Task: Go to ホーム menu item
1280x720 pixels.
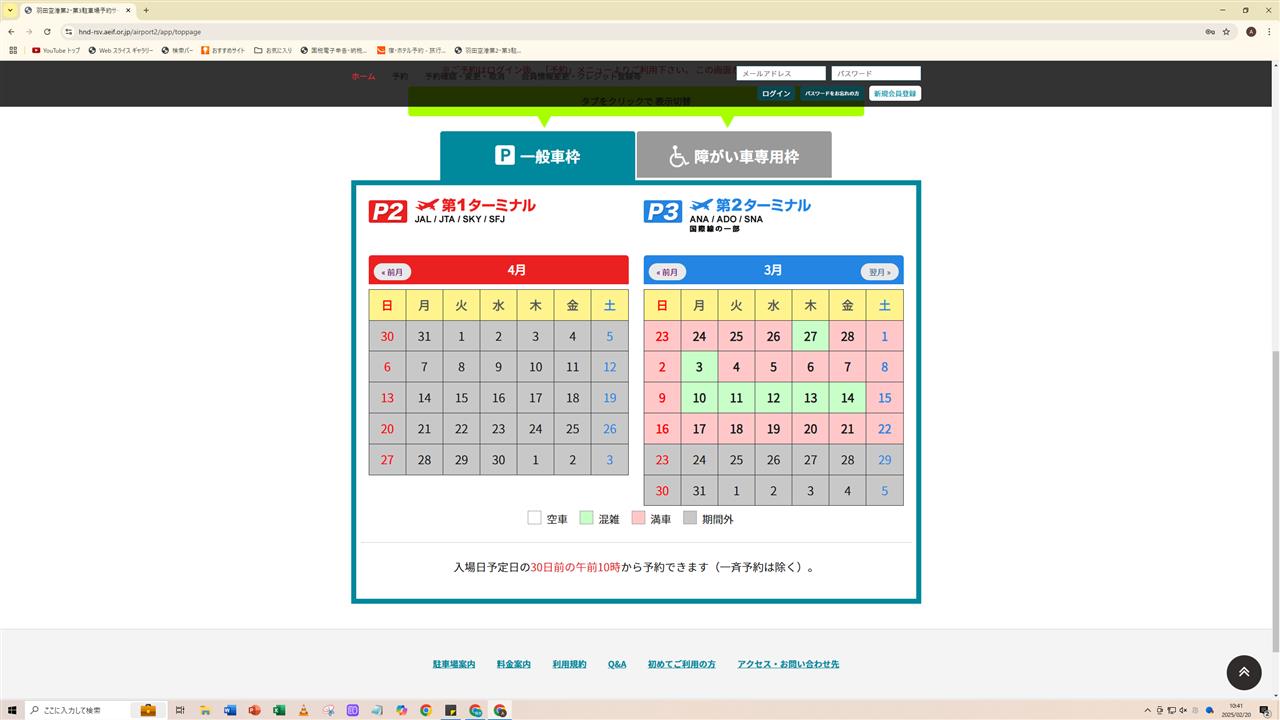Action: [x=363, y=76]
